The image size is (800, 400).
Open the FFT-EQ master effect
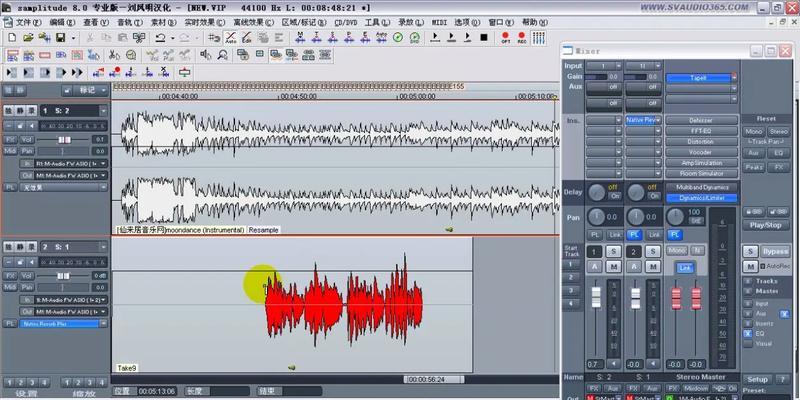(x=701, y=131)
